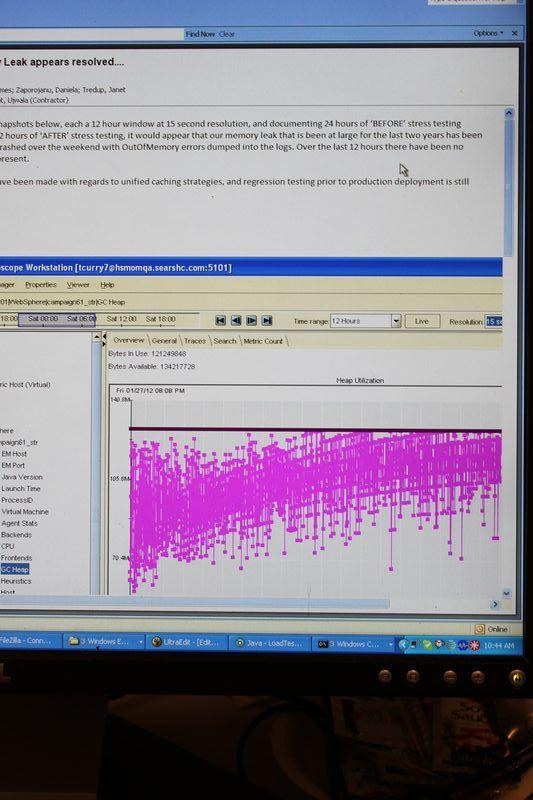
Task: Open the Properties menu
Action: point(41,285)
